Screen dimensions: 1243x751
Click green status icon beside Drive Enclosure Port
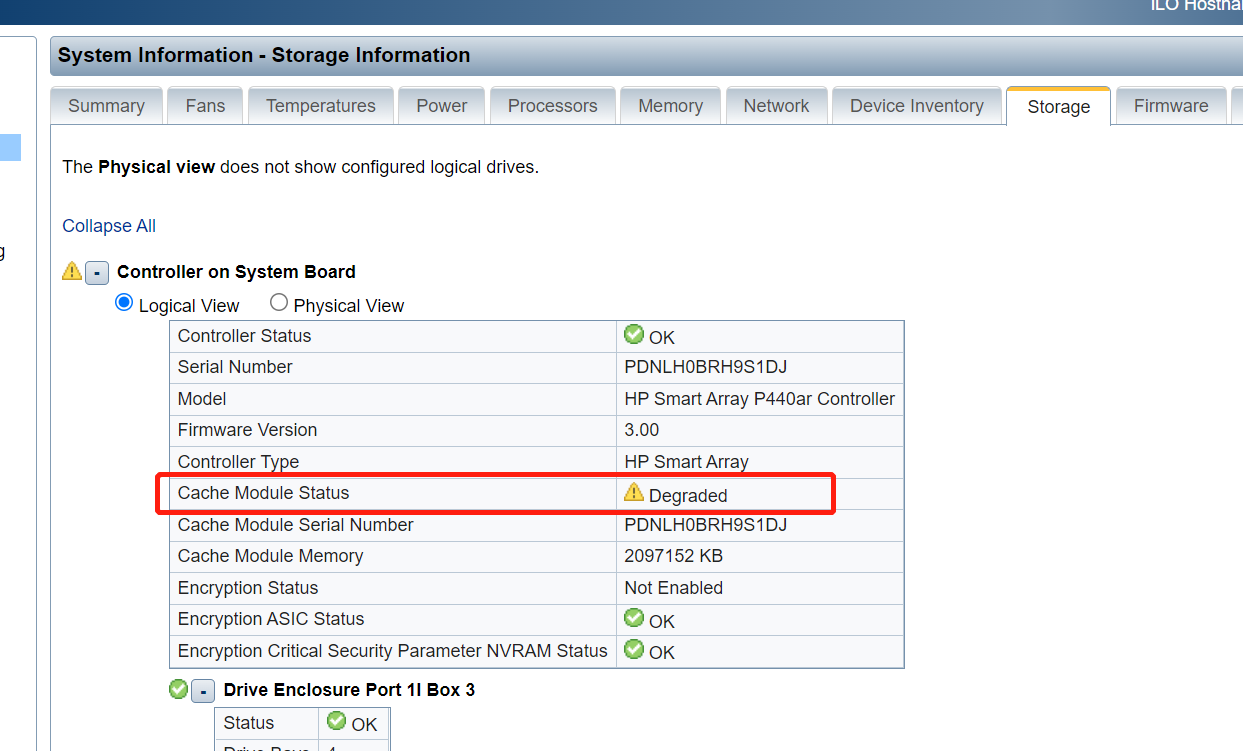coord(178,689)
